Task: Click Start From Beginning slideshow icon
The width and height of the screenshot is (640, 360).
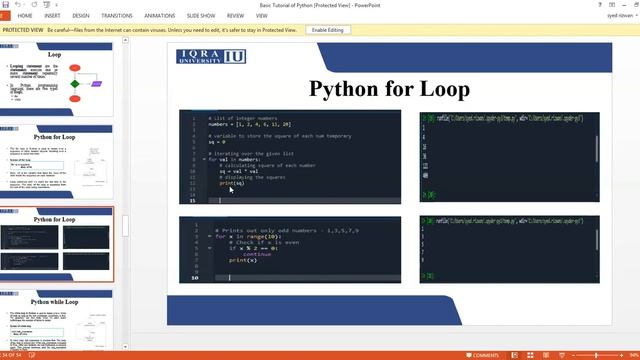Action: (x=47, y=4)
